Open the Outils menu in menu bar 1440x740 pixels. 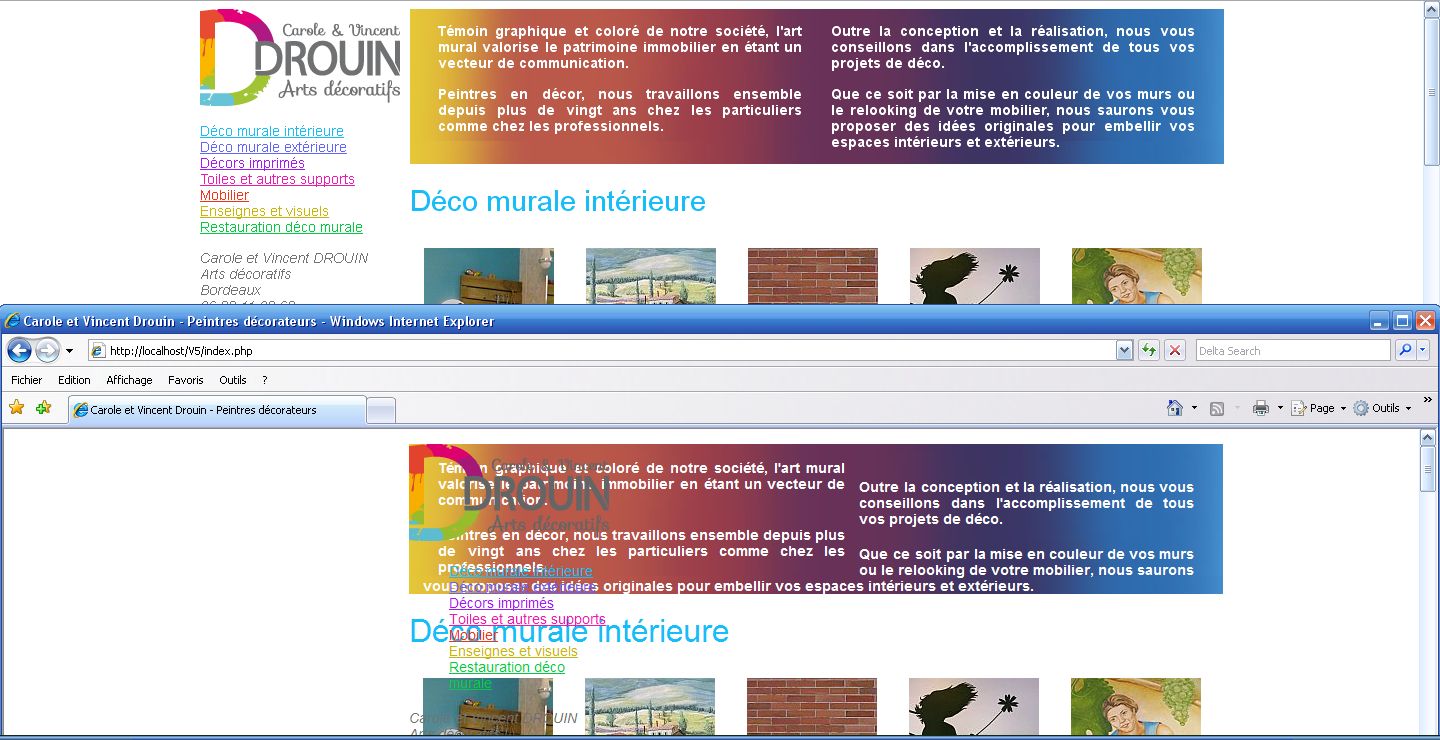coord(233,380)
